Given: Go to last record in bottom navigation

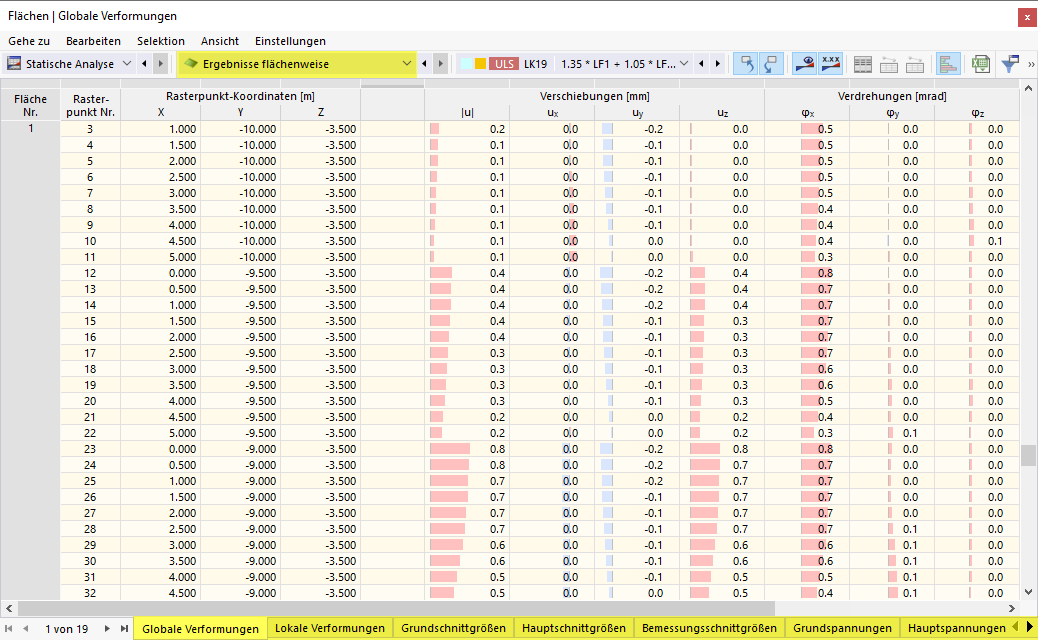Looking at the screenshot, I should pyautogui.click(x=124, y=629).
